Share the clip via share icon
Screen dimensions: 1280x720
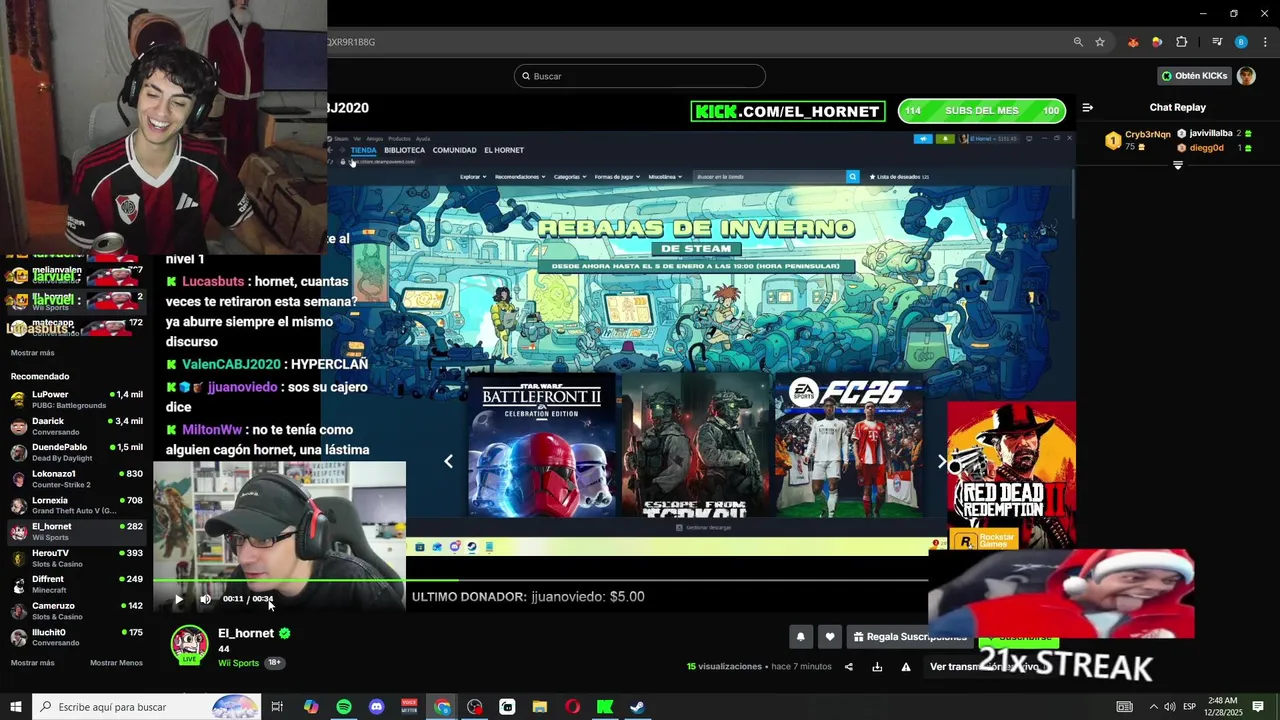tap(849, 667)
